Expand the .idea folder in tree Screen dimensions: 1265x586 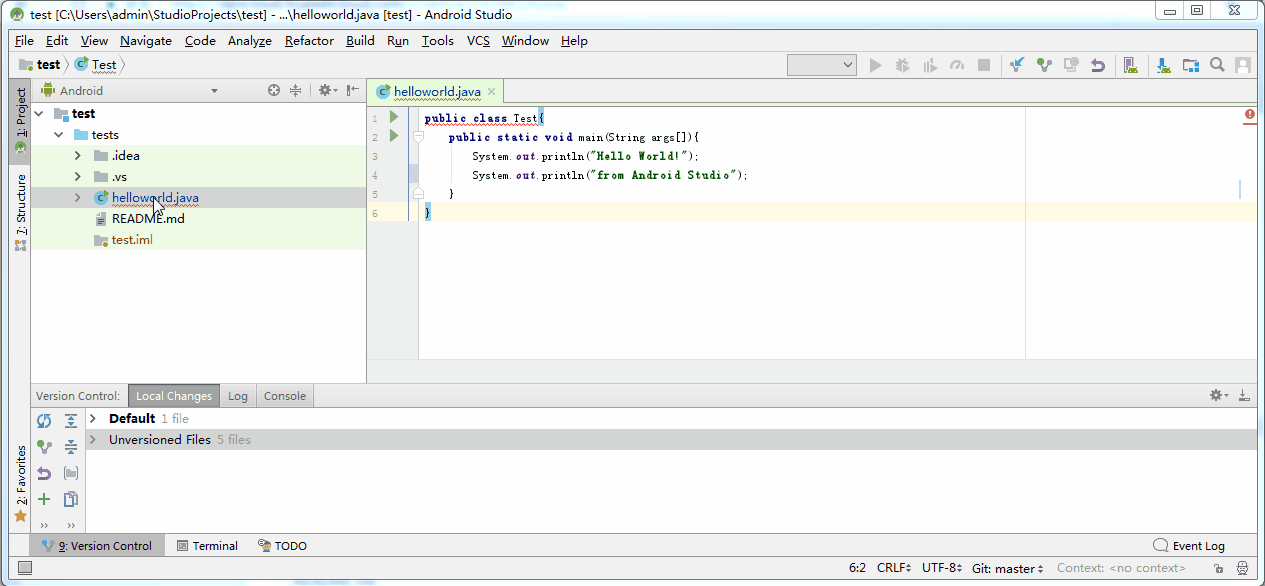78,156
